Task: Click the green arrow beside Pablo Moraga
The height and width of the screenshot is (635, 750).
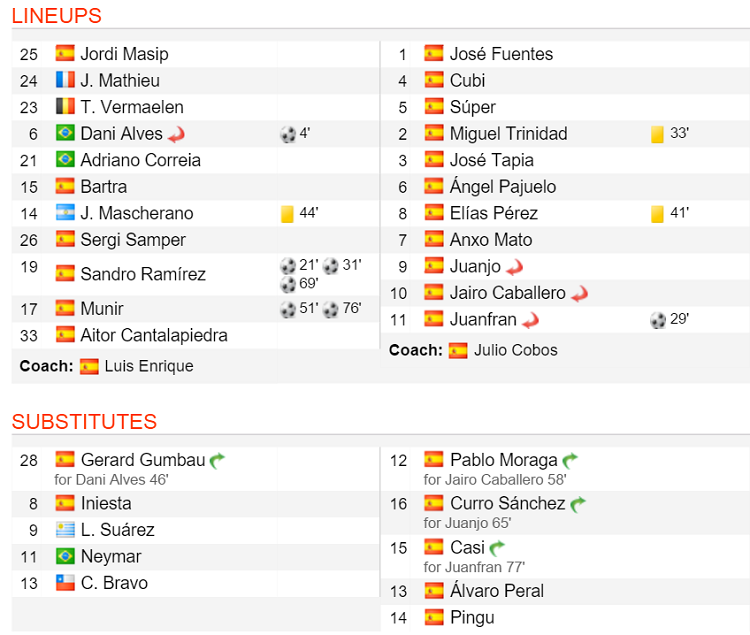Action: 571,460
